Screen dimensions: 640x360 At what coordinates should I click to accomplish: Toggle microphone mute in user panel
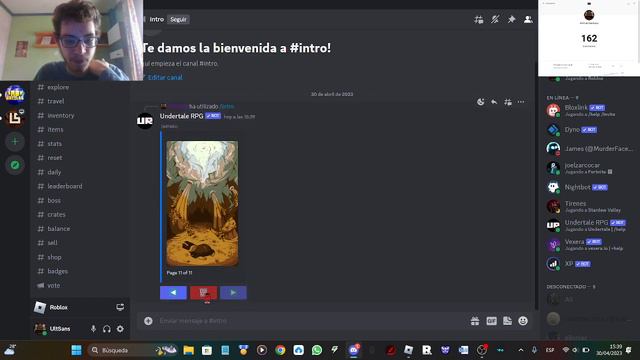click(93, 329)
